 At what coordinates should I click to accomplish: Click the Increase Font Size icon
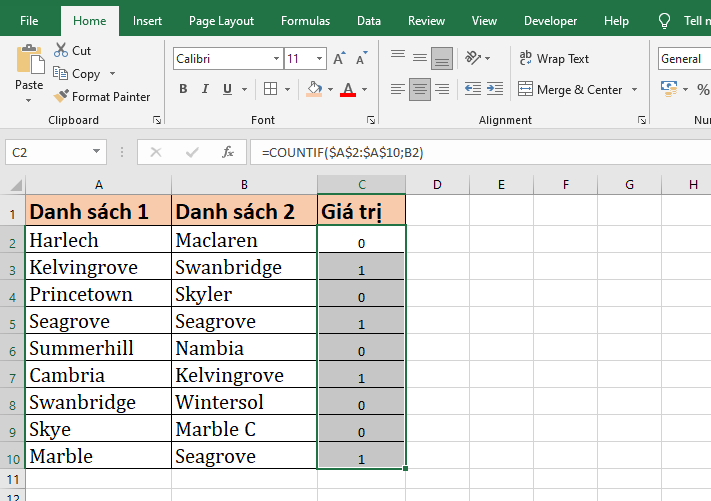(339, 59)
